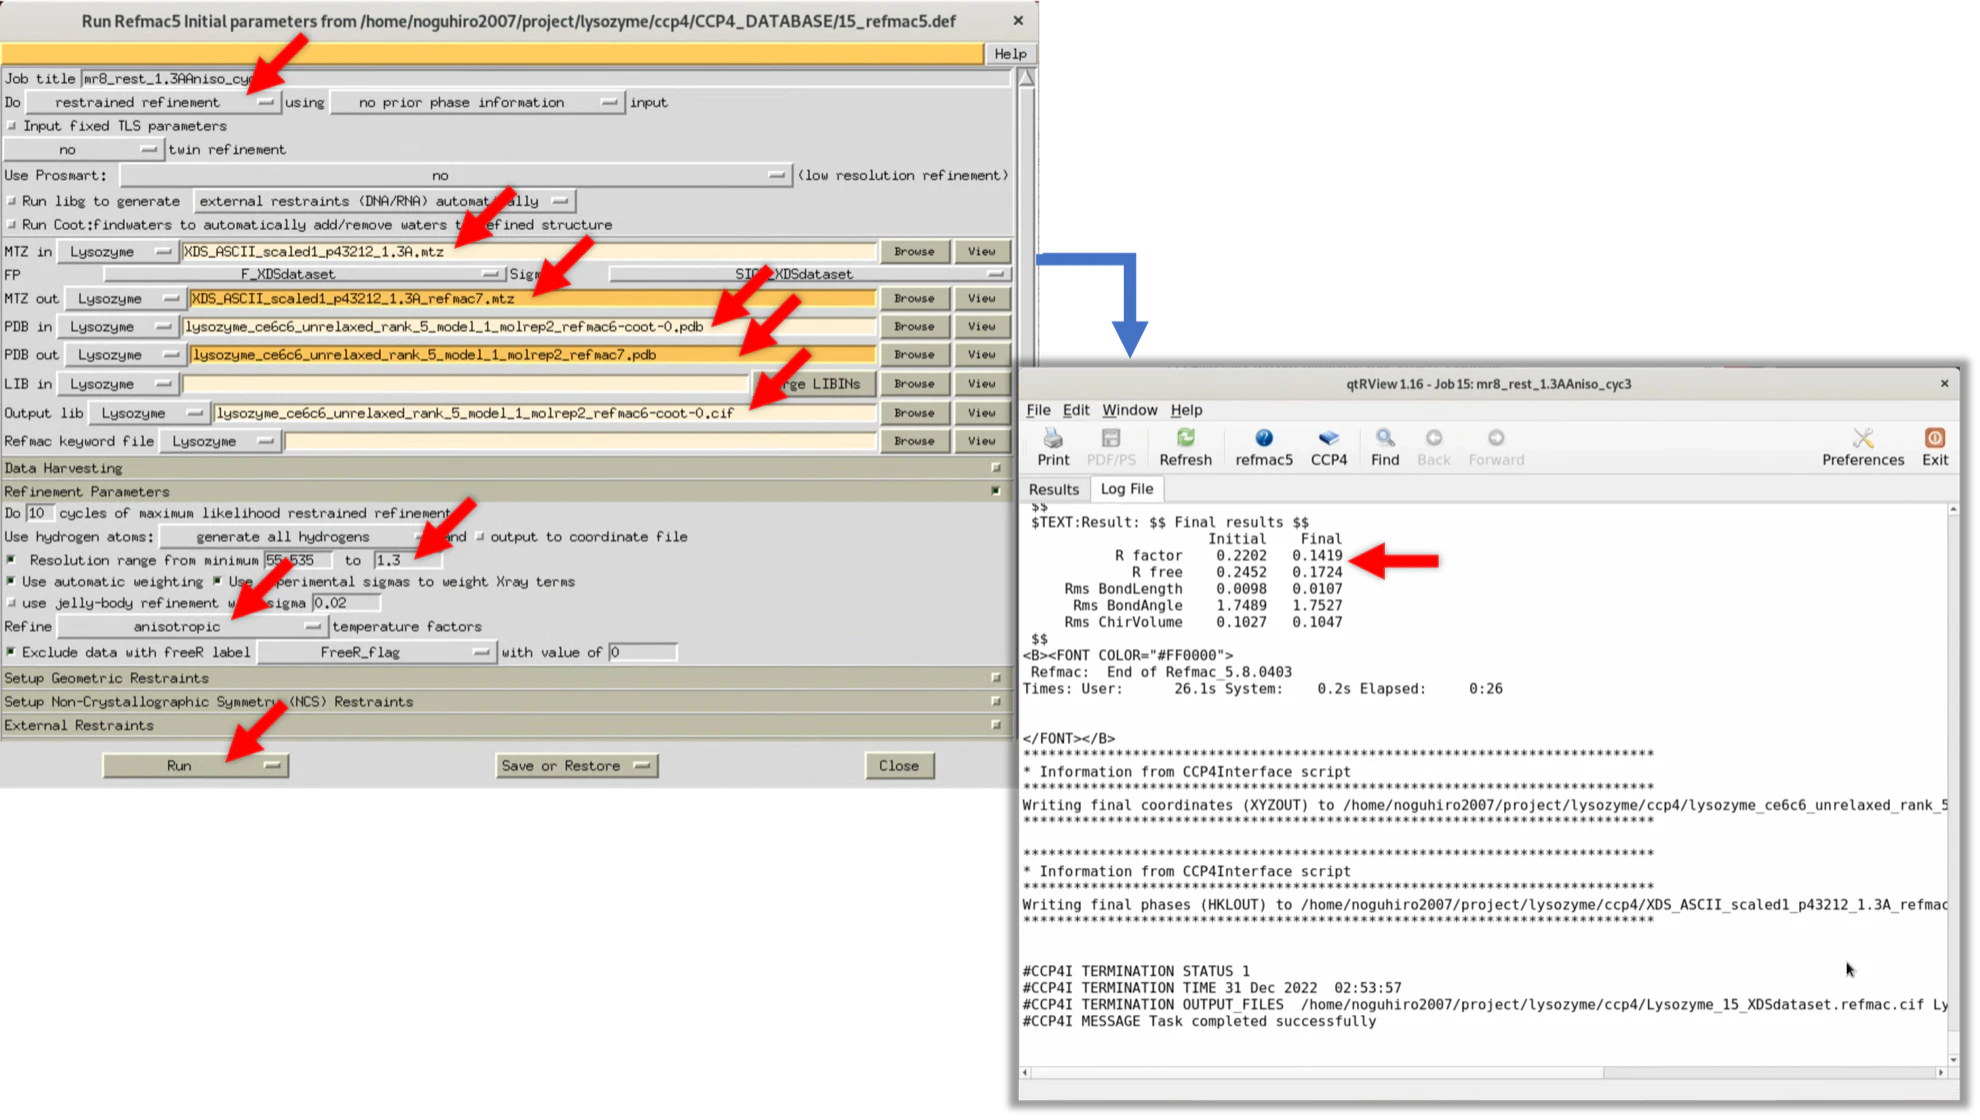Open Preferences tools icon

[1862, 438]
